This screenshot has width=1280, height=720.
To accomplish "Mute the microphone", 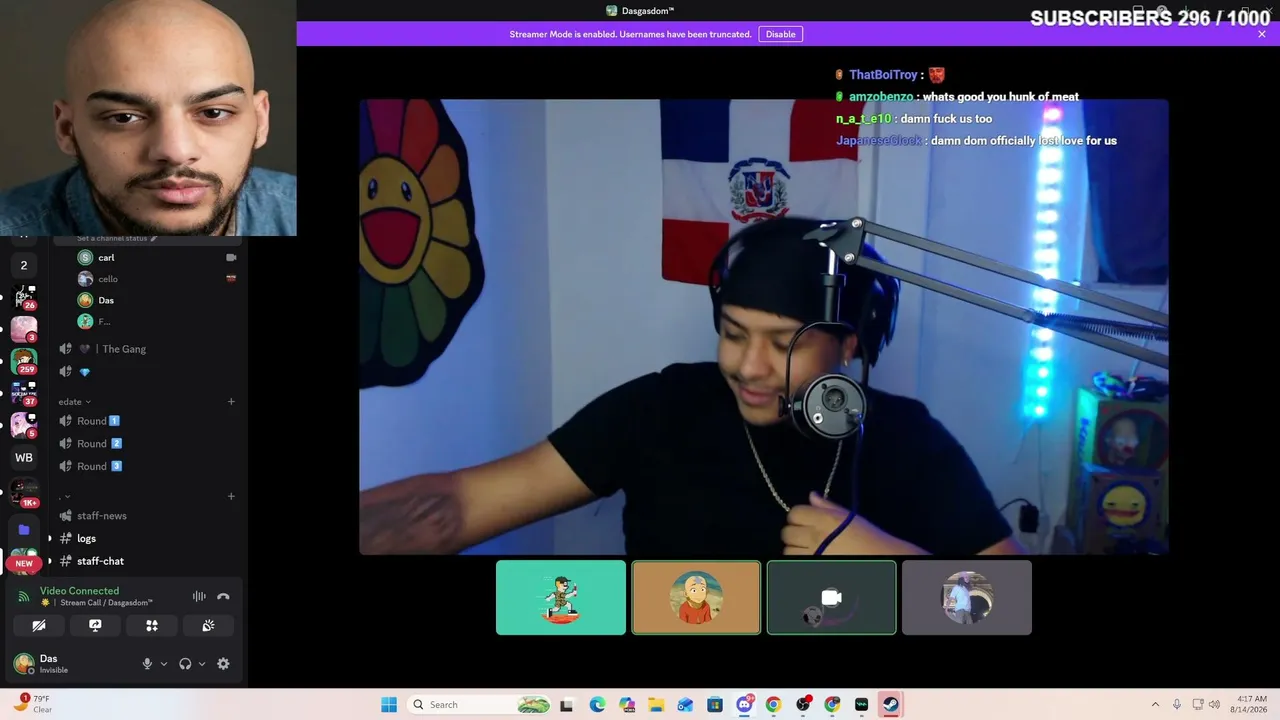I will (147, 663).
